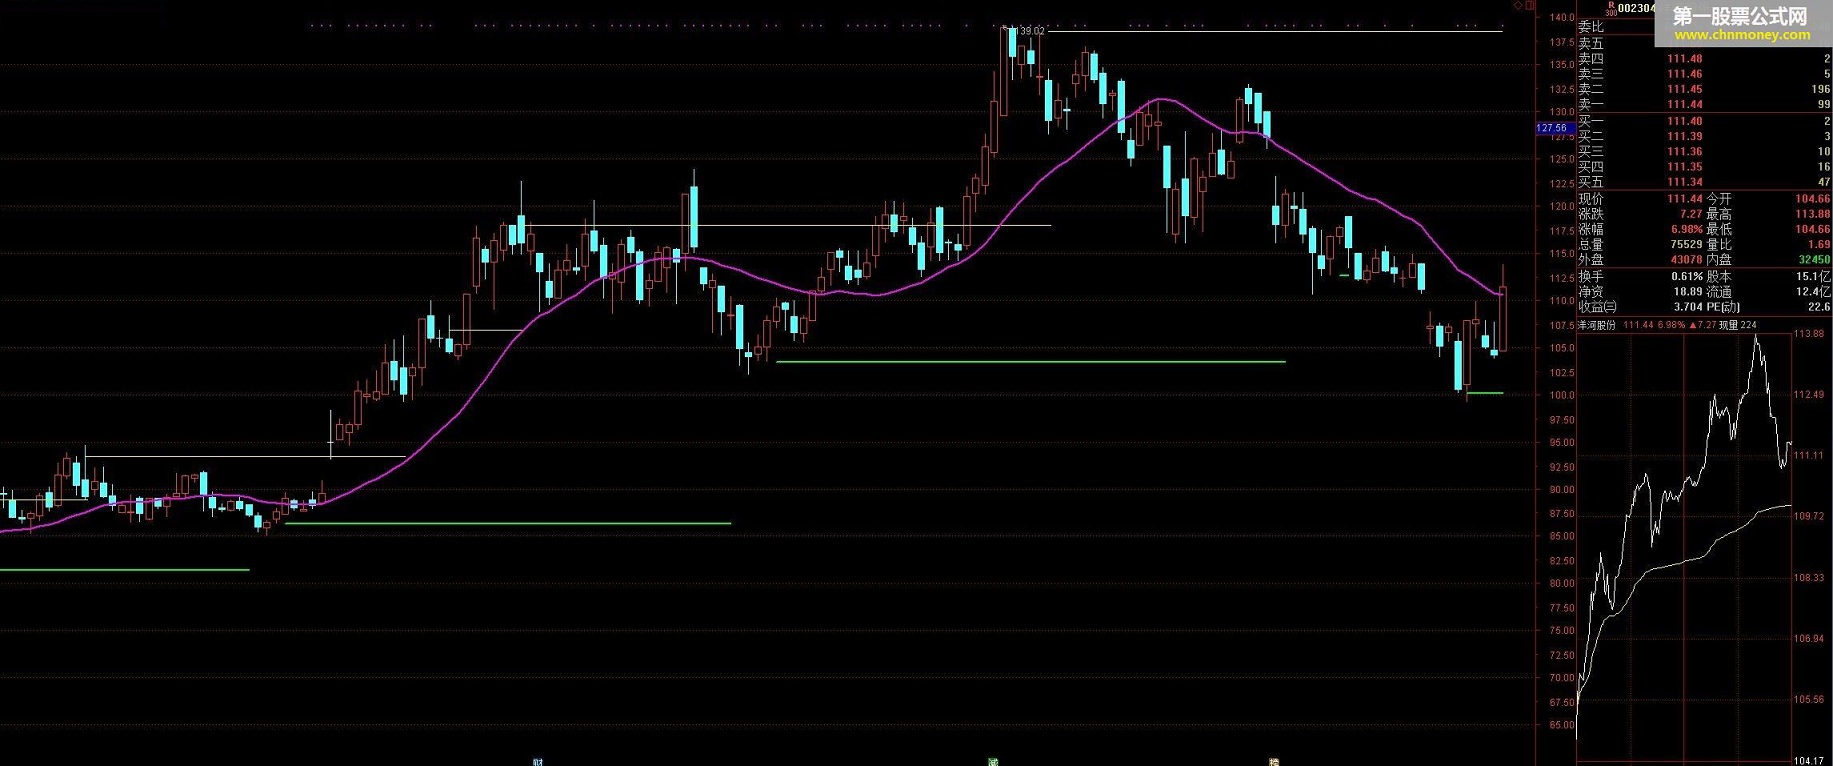Click the 139.02 peak price label
Viewport: 1833px width, 766px height.
1031,31
